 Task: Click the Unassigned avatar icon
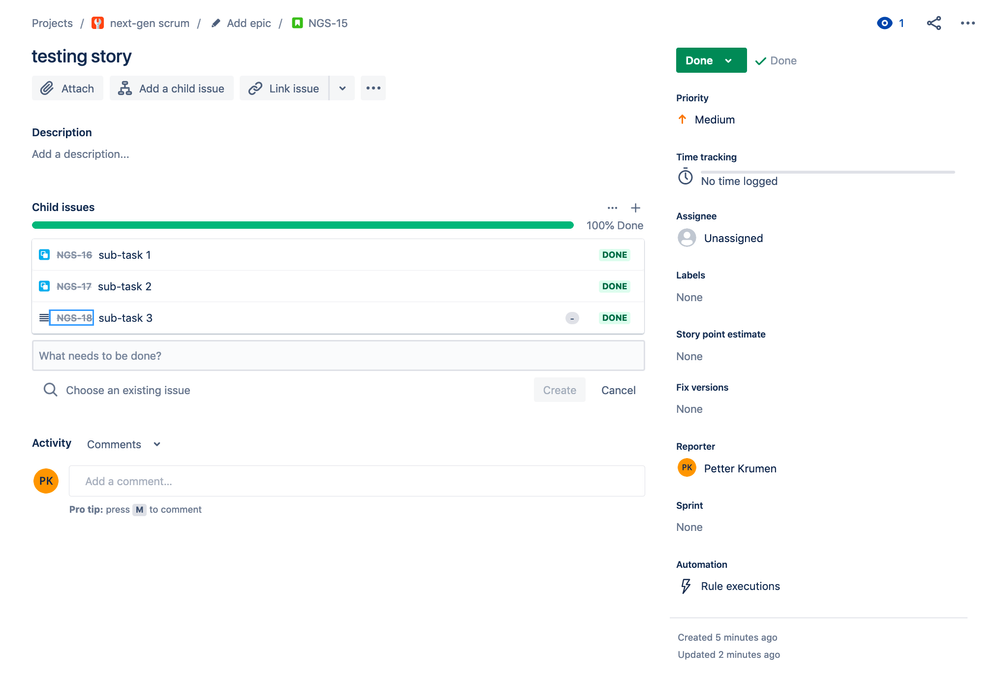click(687, 238)
